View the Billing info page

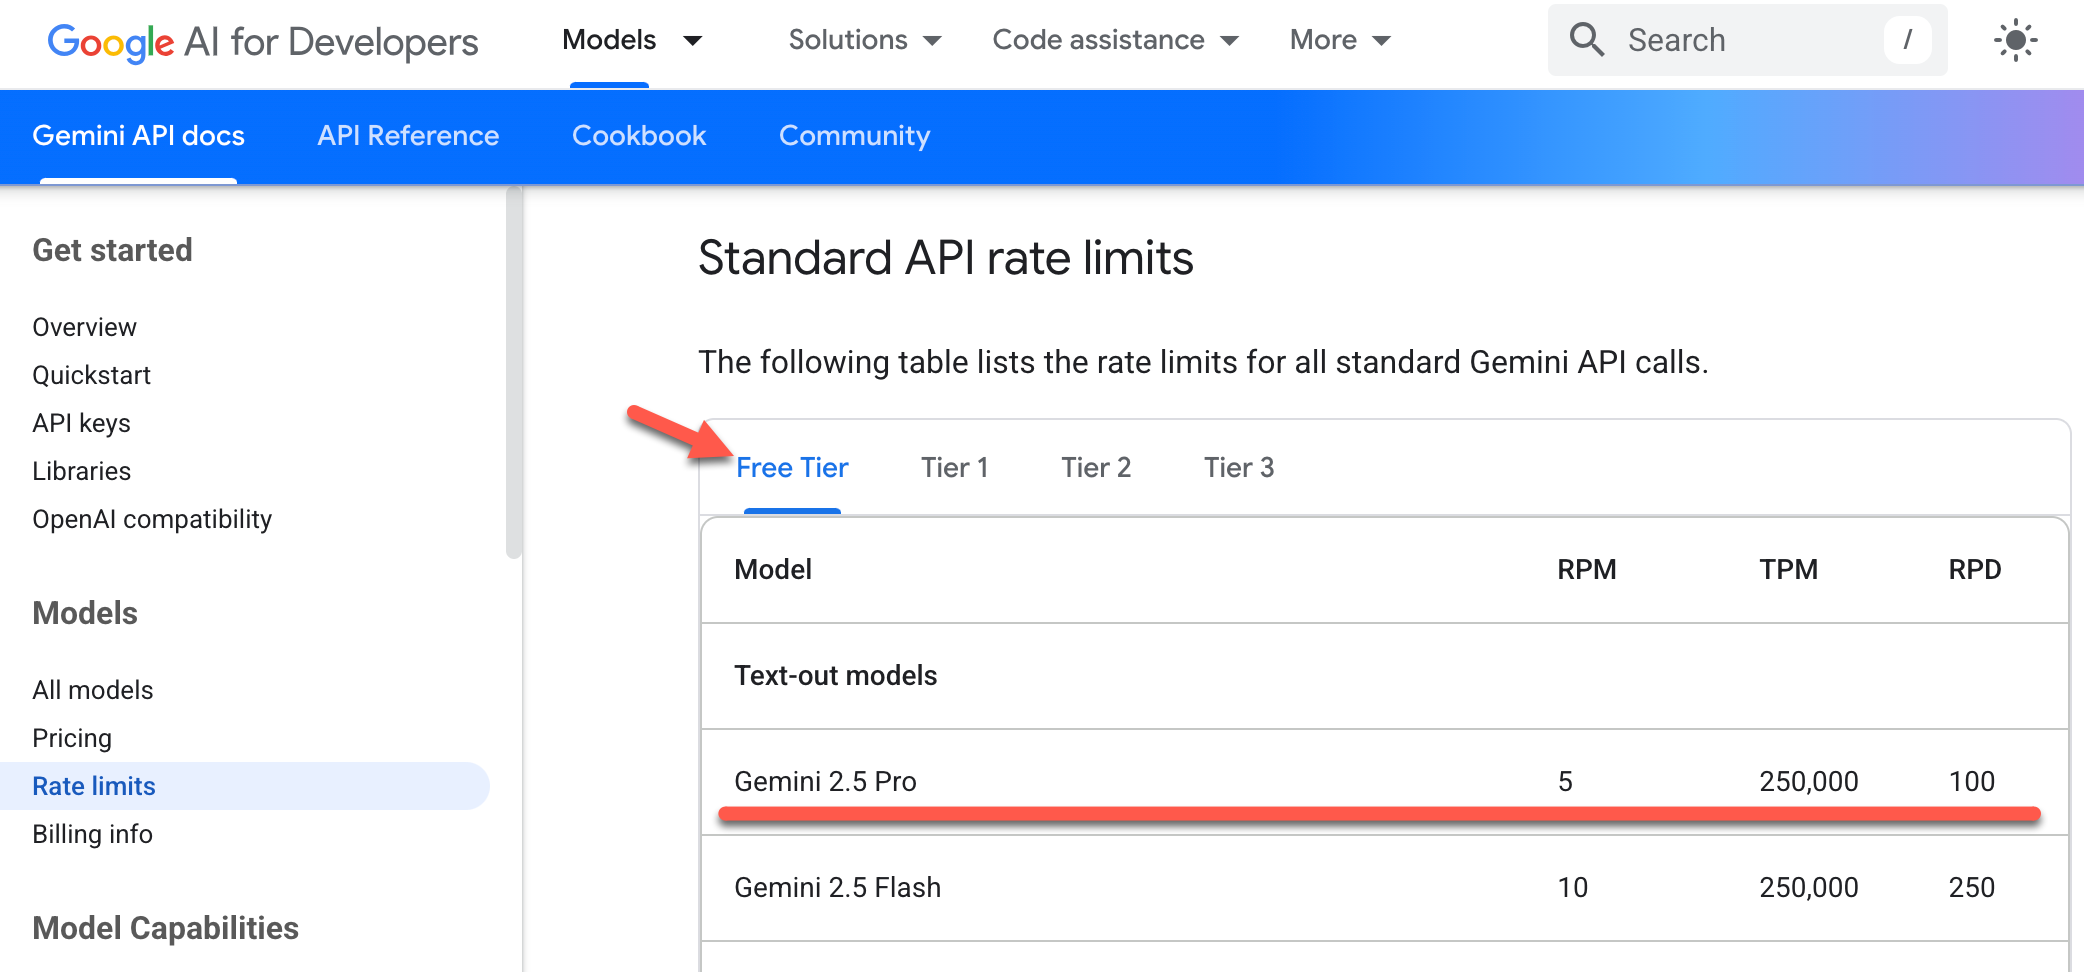[92, 834]
